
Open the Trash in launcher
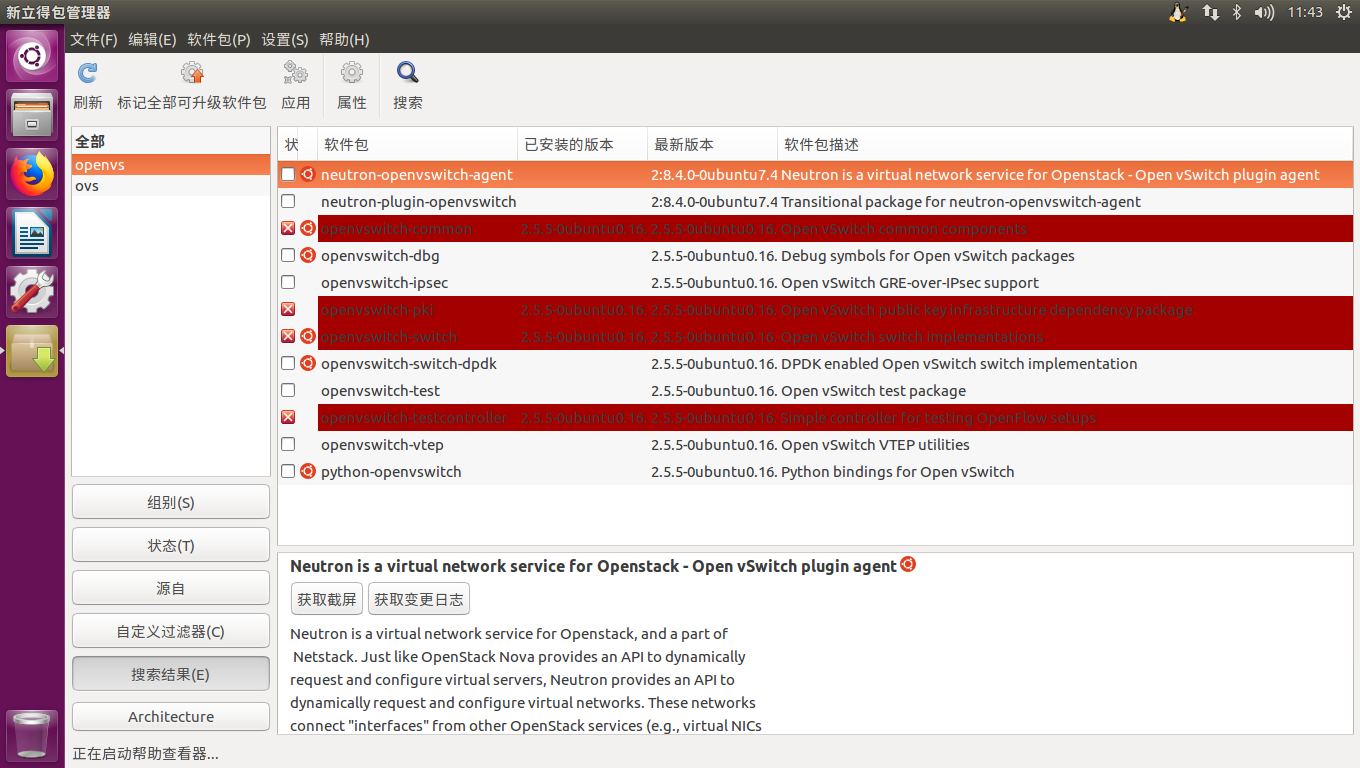tap(32, 735)
